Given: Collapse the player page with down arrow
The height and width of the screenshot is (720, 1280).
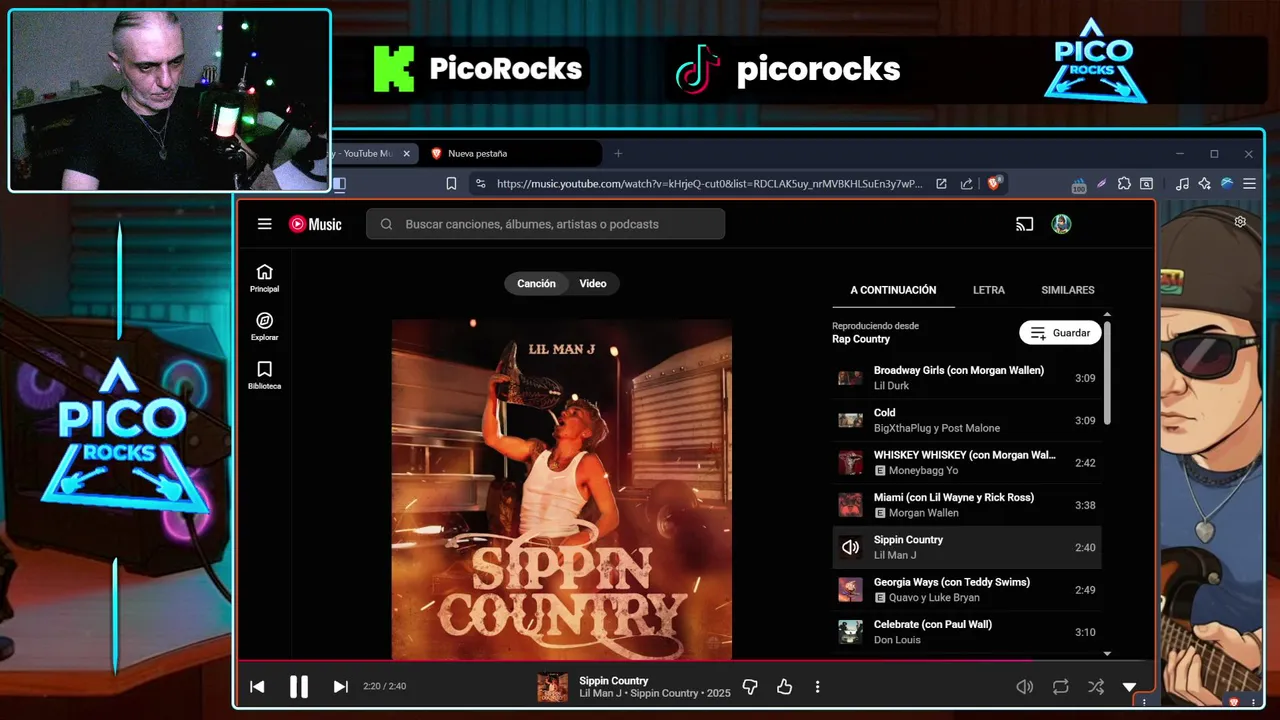Looking at the screenshot, I should click(1129, 687).
